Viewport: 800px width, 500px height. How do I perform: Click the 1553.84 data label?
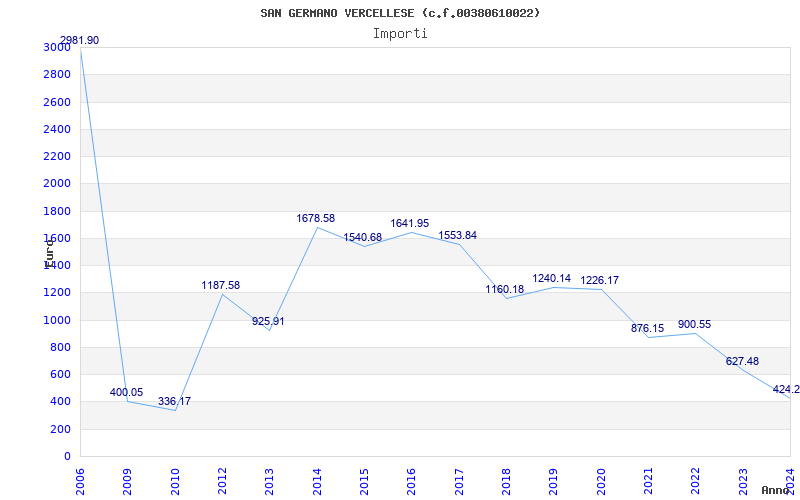pyautogui.click(x=458, y=235)
